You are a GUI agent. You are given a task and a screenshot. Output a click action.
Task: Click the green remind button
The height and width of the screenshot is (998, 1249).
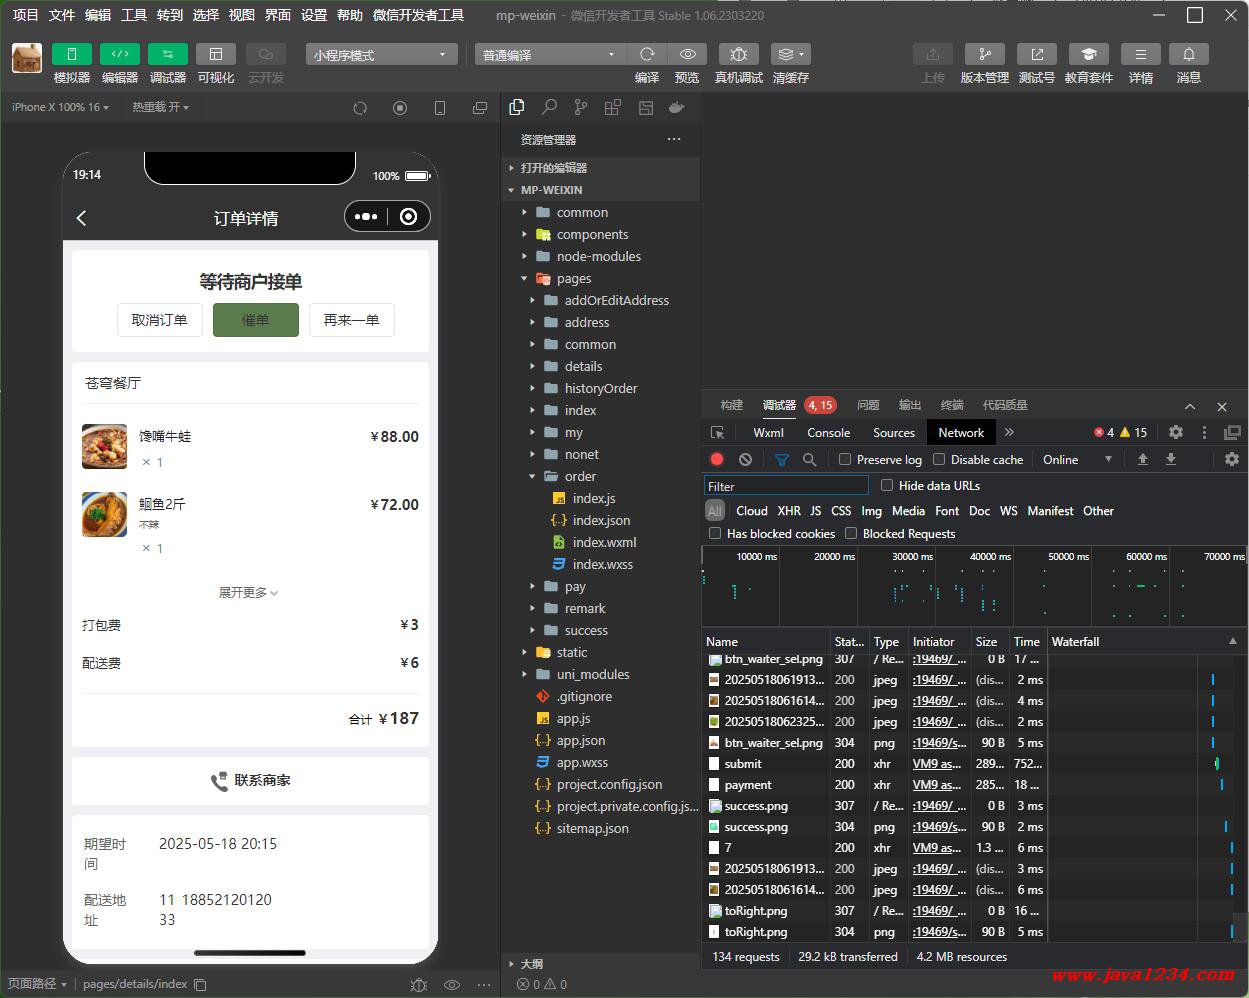(256, 320)
